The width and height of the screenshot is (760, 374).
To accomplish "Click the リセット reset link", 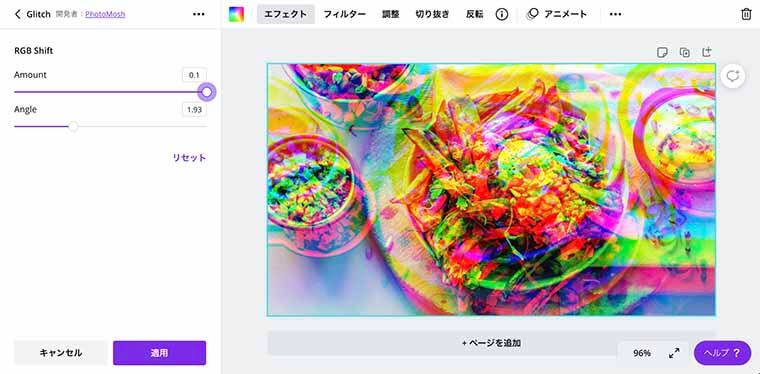I will (190, 157).
